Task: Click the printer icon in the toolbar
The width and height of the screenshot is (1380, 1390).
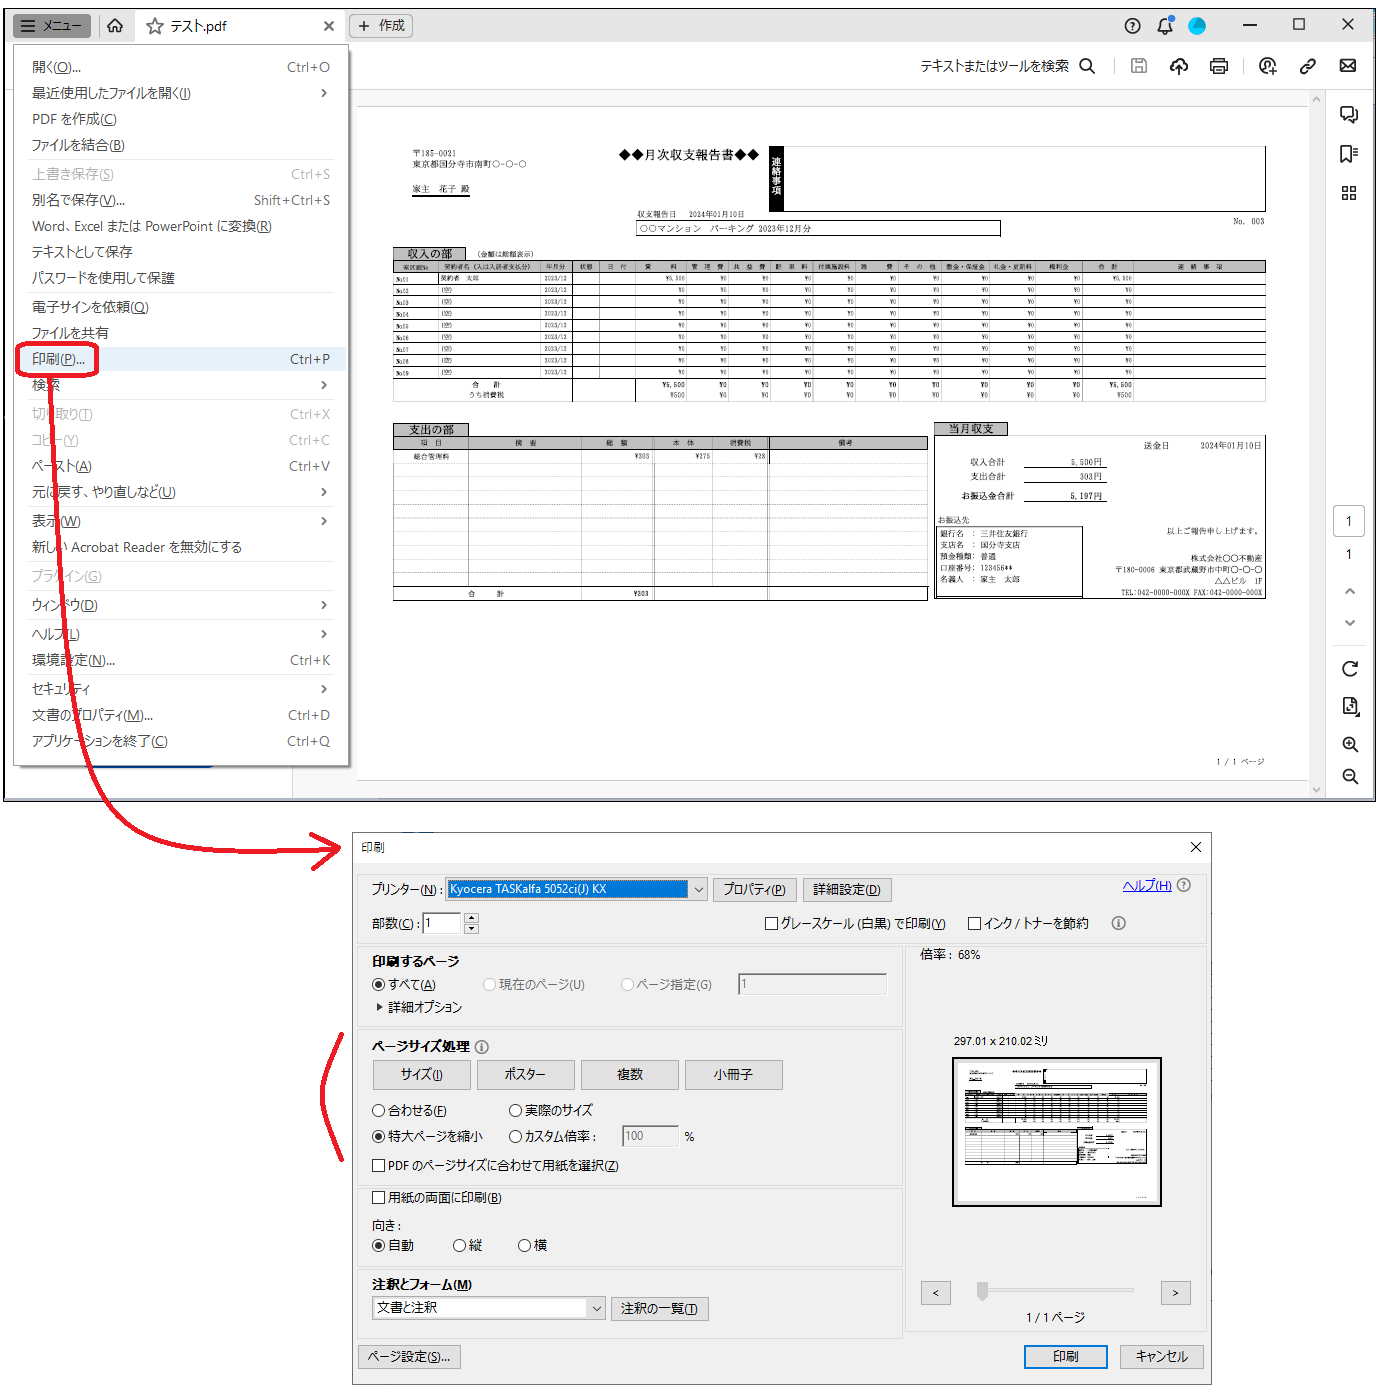Action: (x=1218, y=66)
